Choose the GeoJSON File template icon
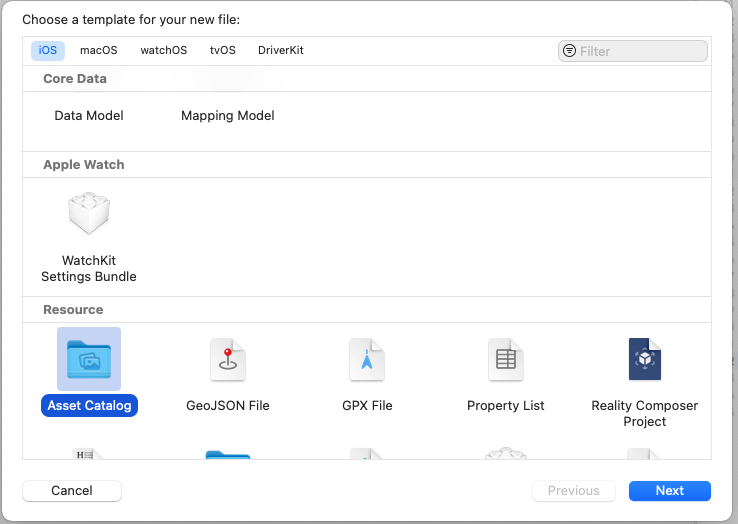This screenshot has width=738, height=524. point(228,359)
